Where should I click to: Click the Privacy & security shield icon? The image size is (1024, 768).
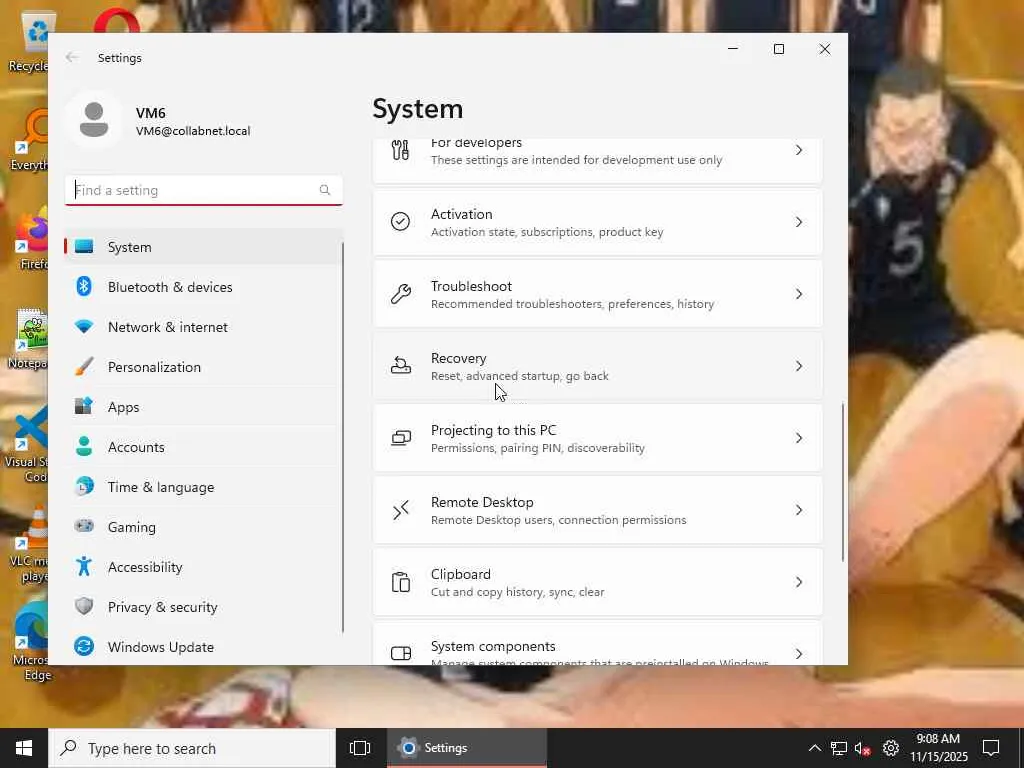(84, 606)
